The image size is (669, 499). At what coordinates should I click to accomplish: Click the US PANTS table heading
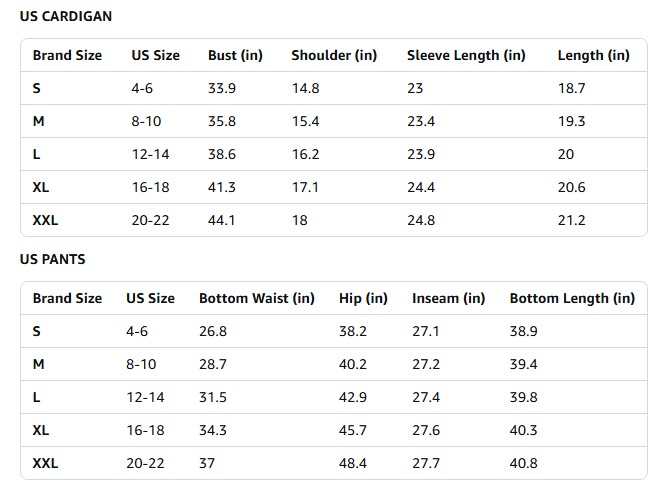pyautogui.click(x=52, y=259)
